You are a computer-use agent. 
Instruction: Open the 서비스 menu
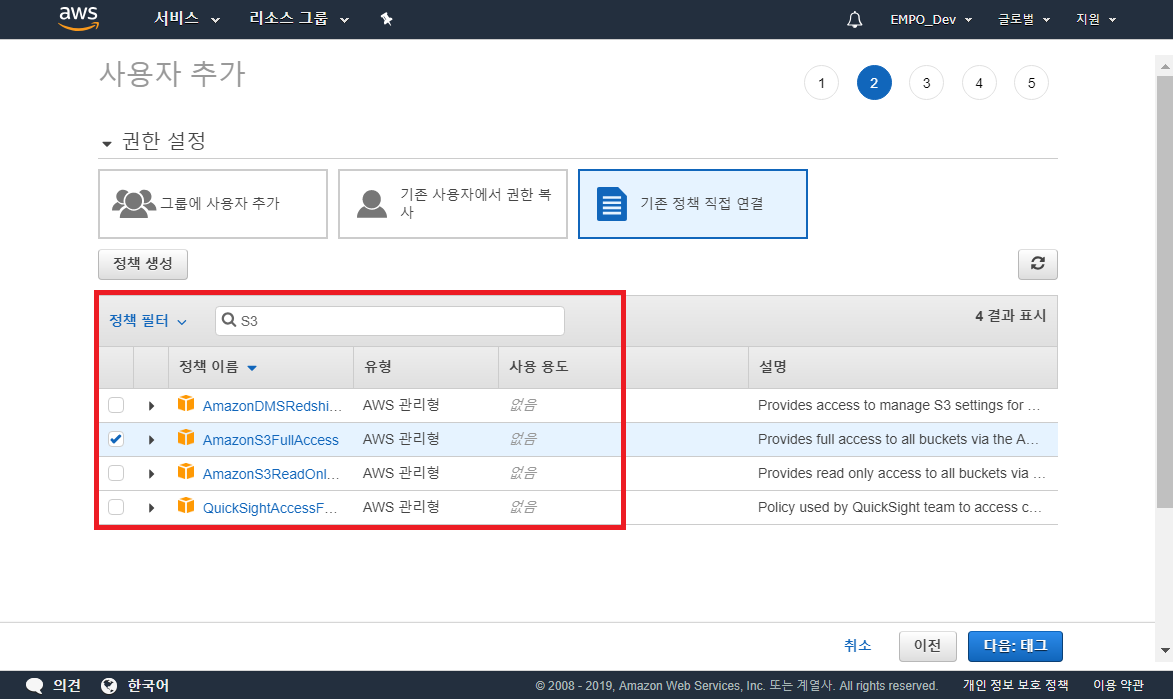[x=186, y=19]
